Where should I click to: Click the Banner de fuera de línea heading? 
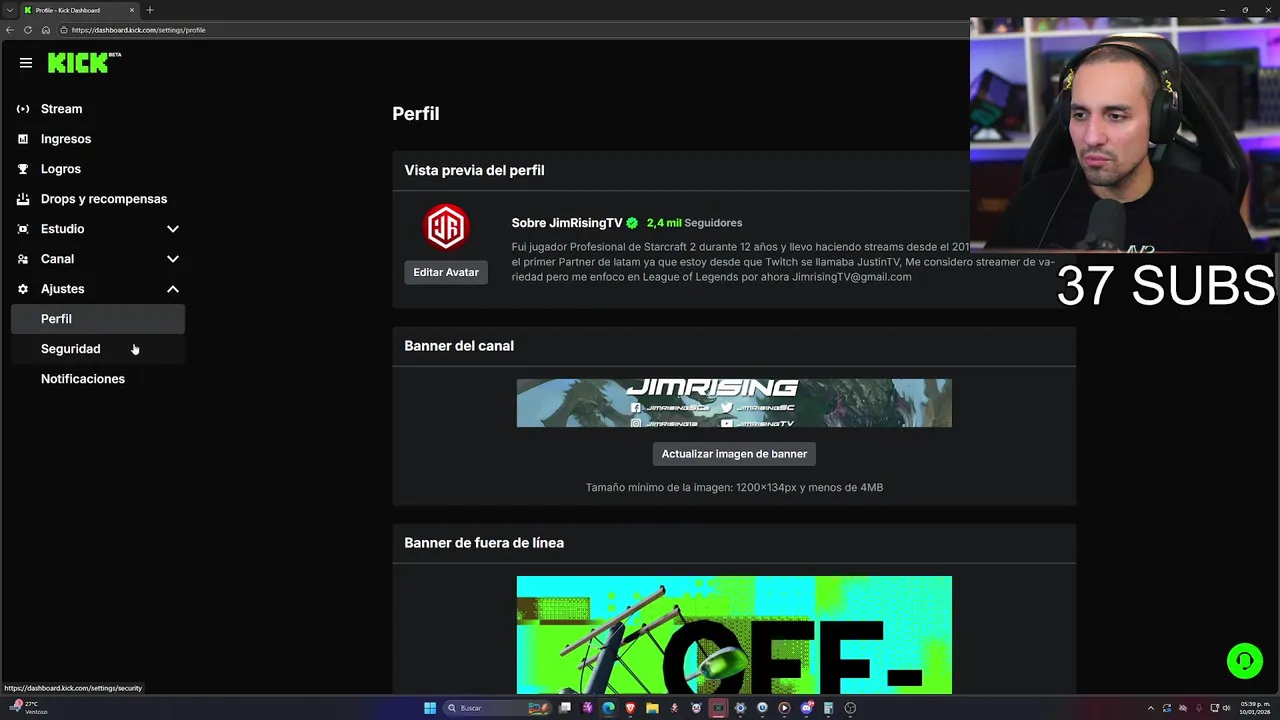pos(484,543)
